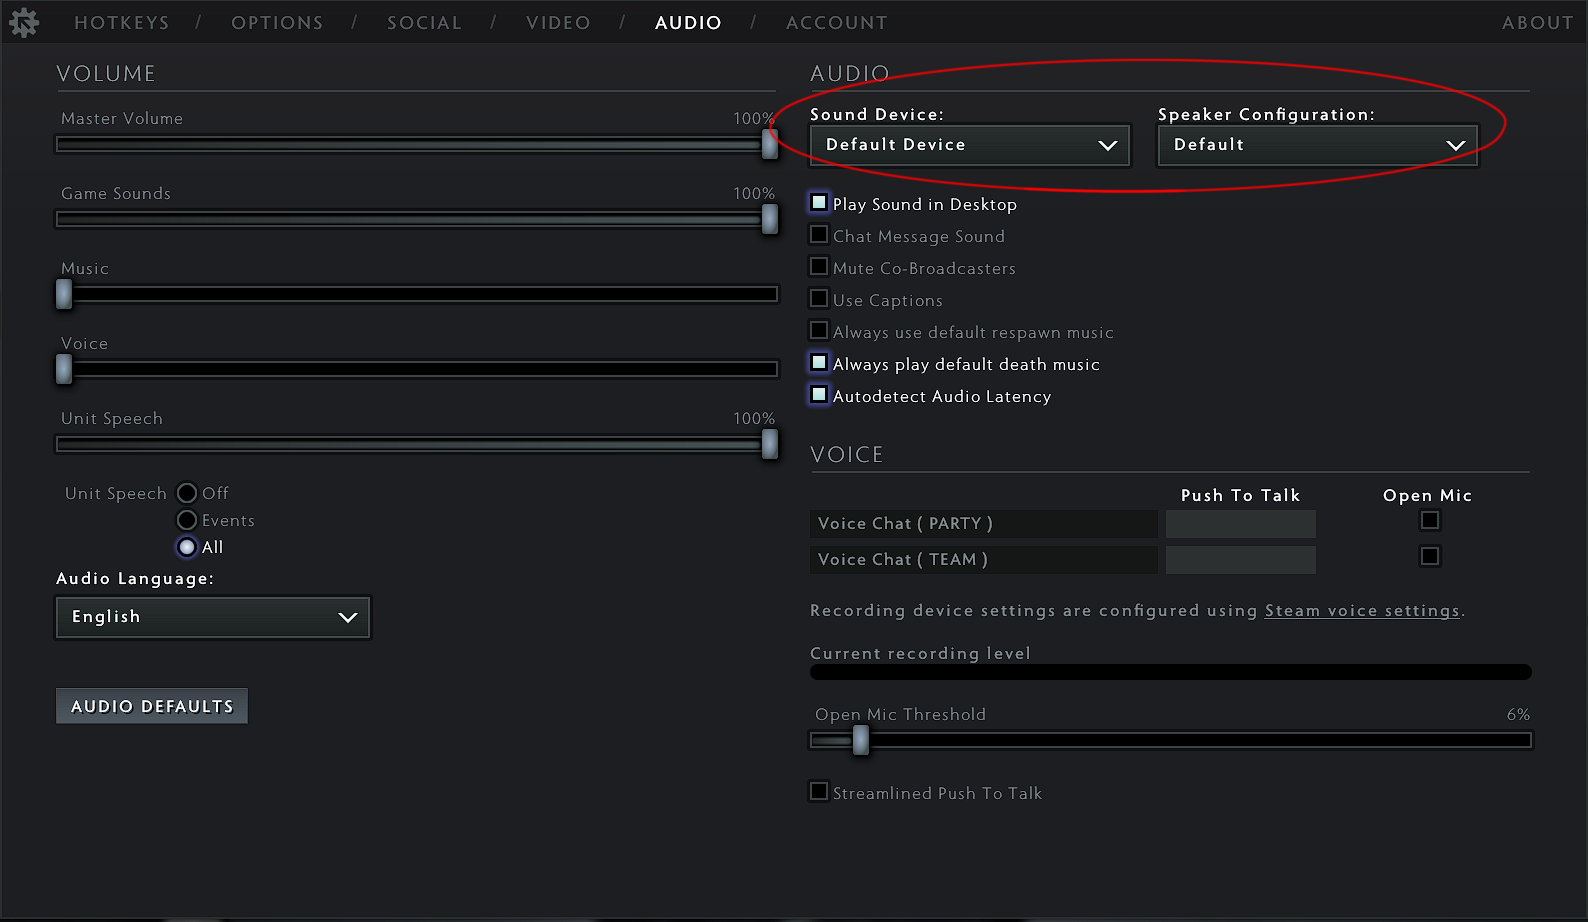Enable Chat Message Sound checkbox
The height and width of the screenshot is (922, 1588).
[x=819, y=235]
